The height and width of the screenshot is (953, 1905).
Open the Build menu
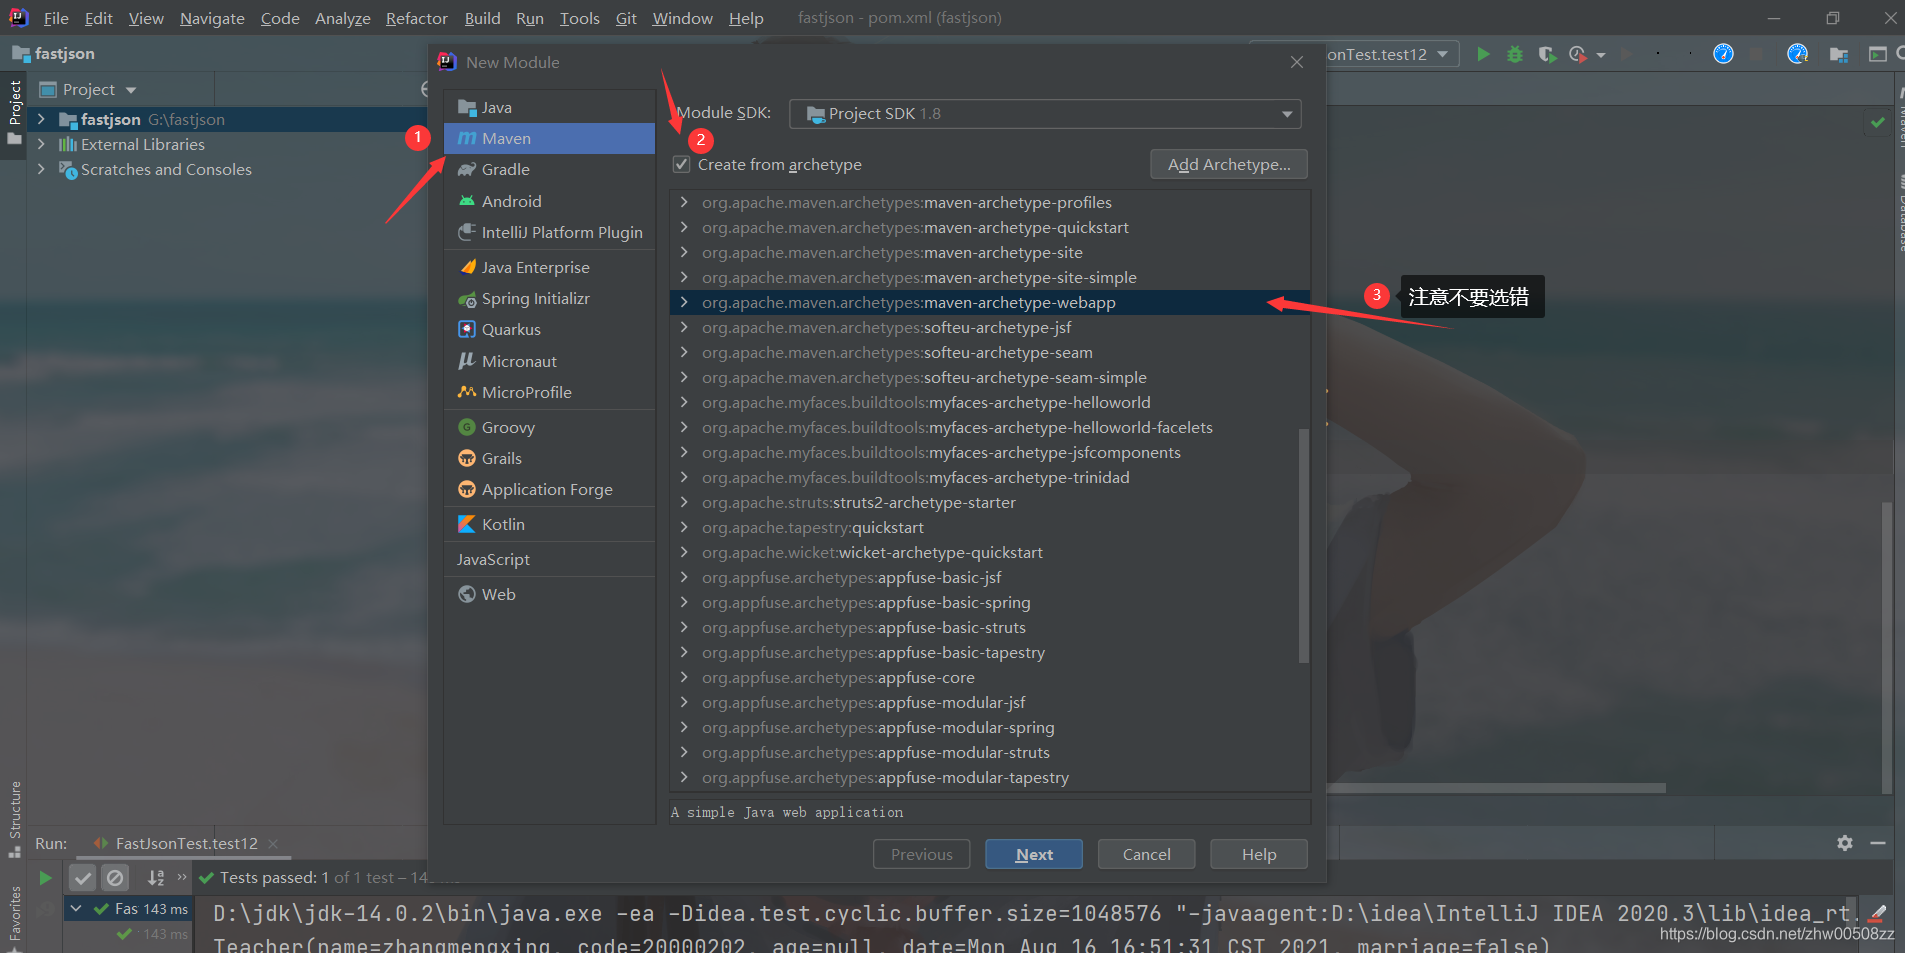pos(482,18)
